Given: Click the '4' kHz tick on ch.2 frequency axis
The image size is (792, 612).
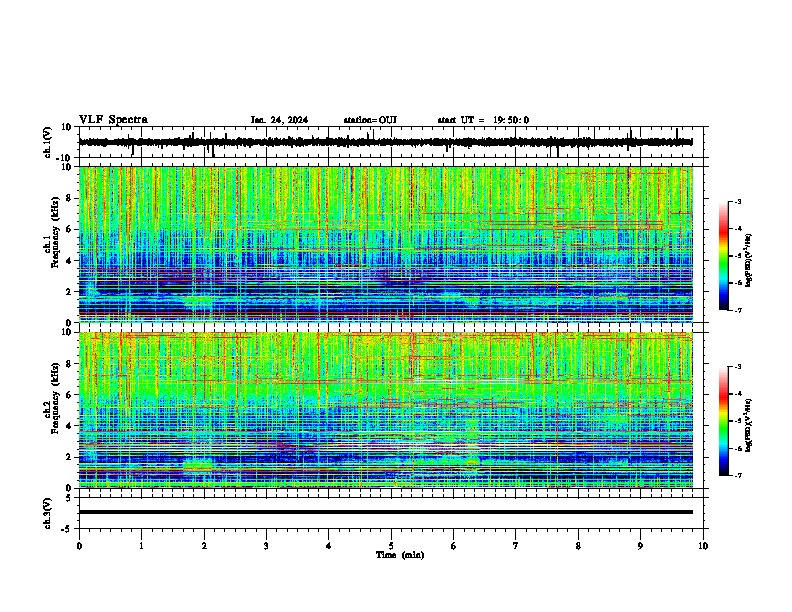Looking at the screenshot, I should tap(69, 426).
